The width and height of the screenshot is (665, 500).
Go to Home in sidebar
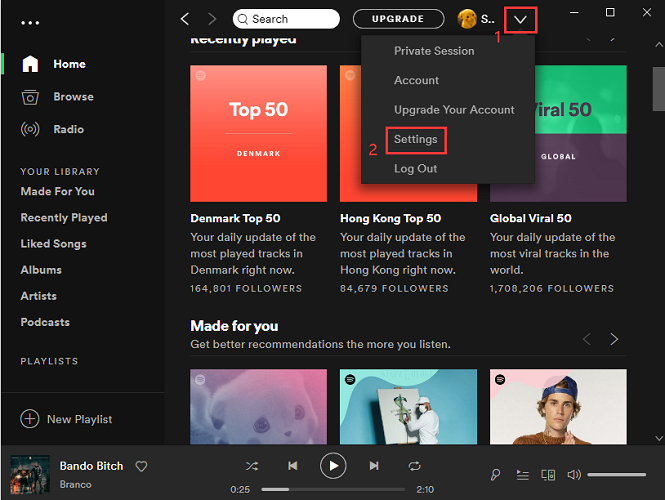tap(70, 64)
